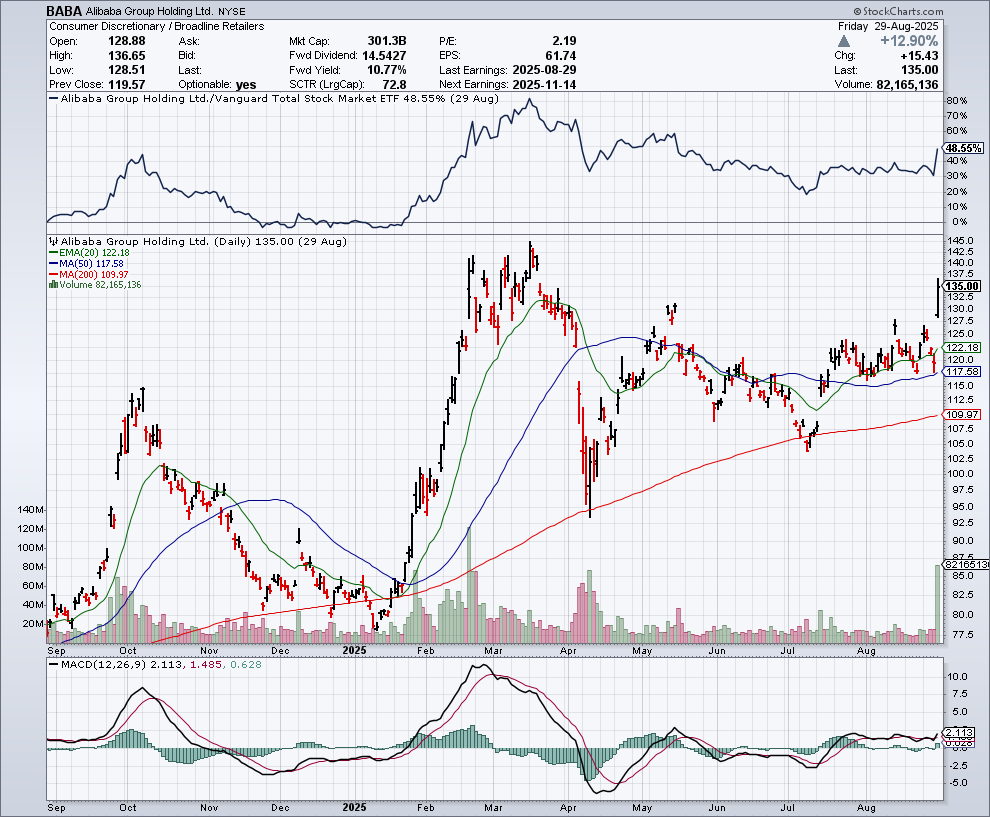The height and width of the screenshot is (817, 990).
Task: Select the BABA ticker symbol in the header
Action: (64, 11)
